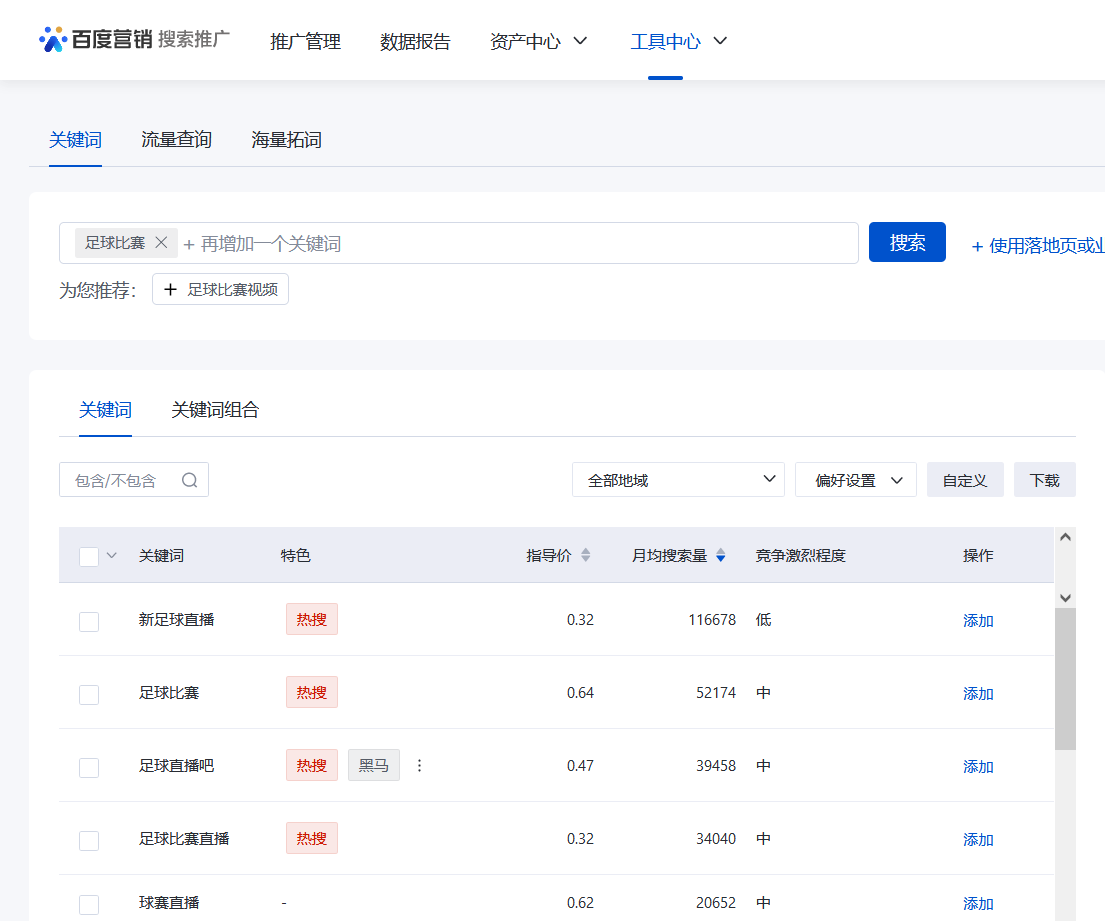Click 热搜 badge for 足球比赛 row
The width and height of the screenshot is (1105, 921).
(311, 692)
